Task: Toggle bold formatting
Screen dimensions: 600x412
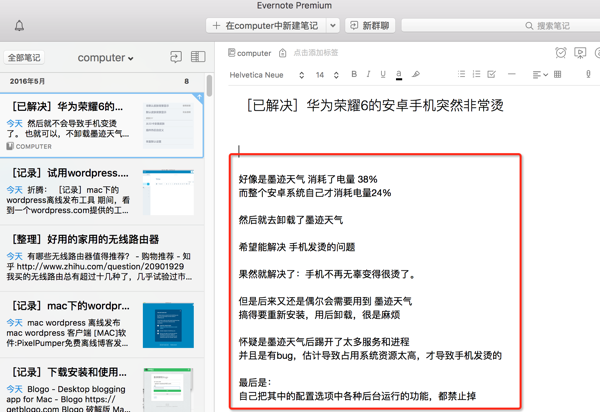Action: (354, 74)
